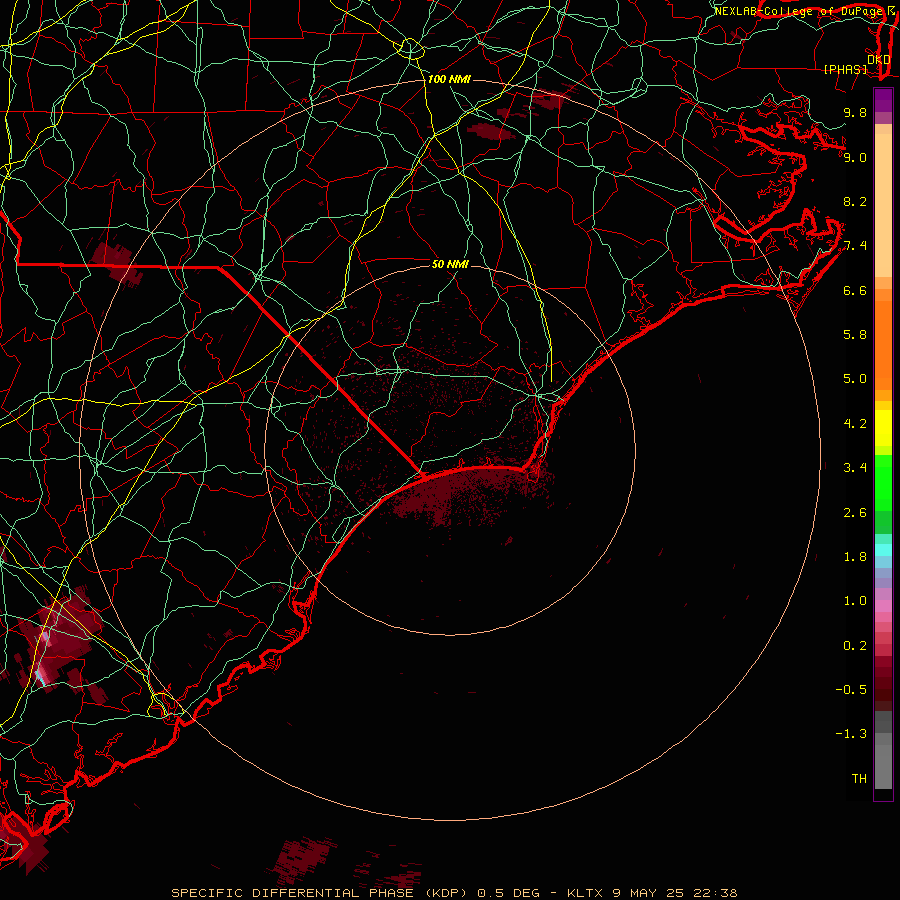Pick the cyan band on the color bar

coord(883,550)
